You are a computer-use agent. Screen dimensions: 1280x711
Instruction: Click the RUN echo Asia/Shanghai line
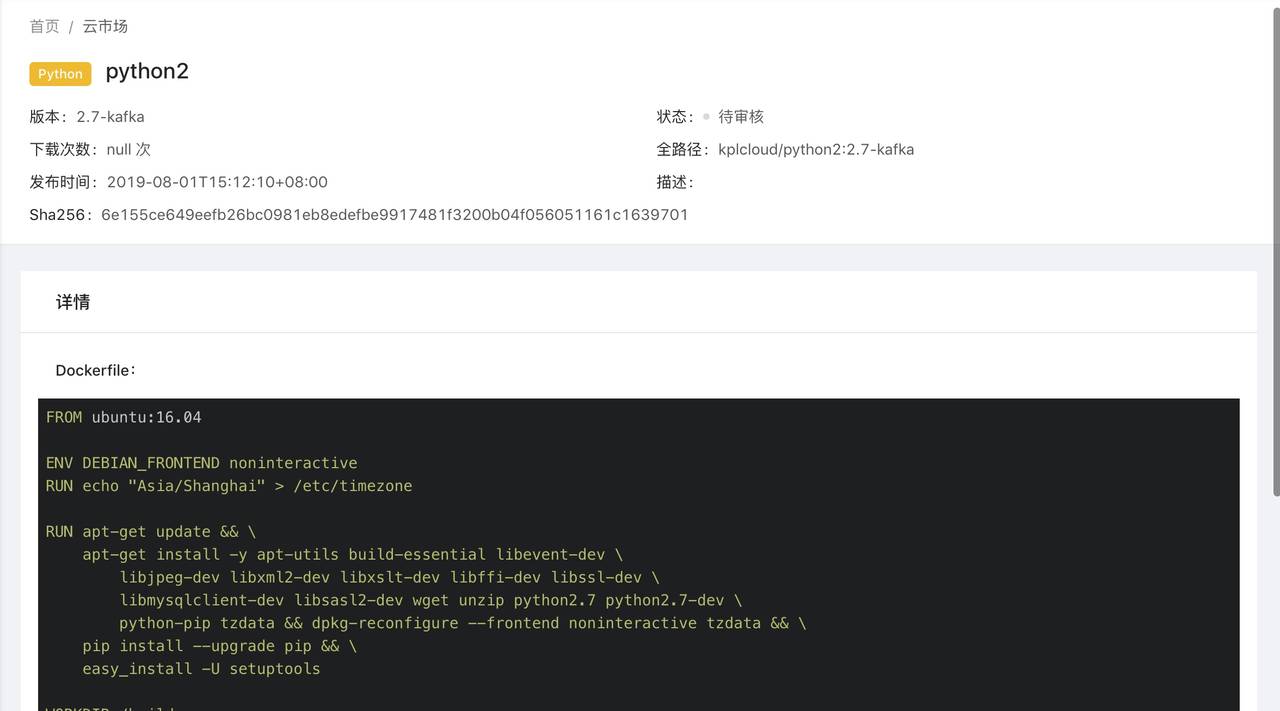(228, 486)
